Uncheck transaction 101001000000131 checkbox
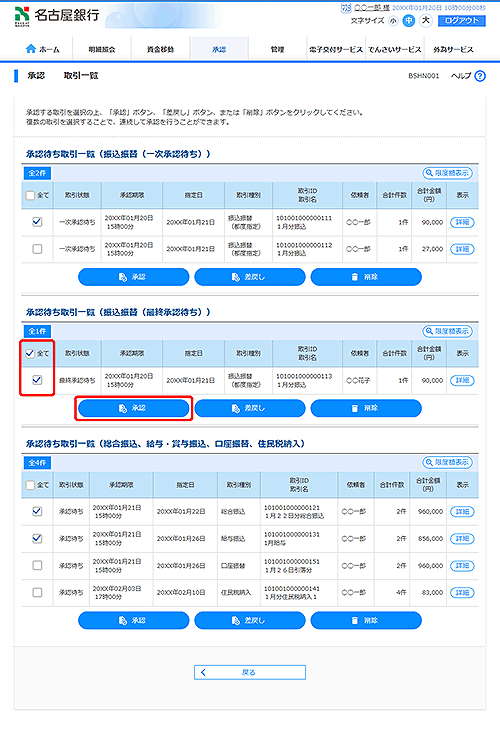500x729 pixels. pyautogui.click(x=37, y=538)
